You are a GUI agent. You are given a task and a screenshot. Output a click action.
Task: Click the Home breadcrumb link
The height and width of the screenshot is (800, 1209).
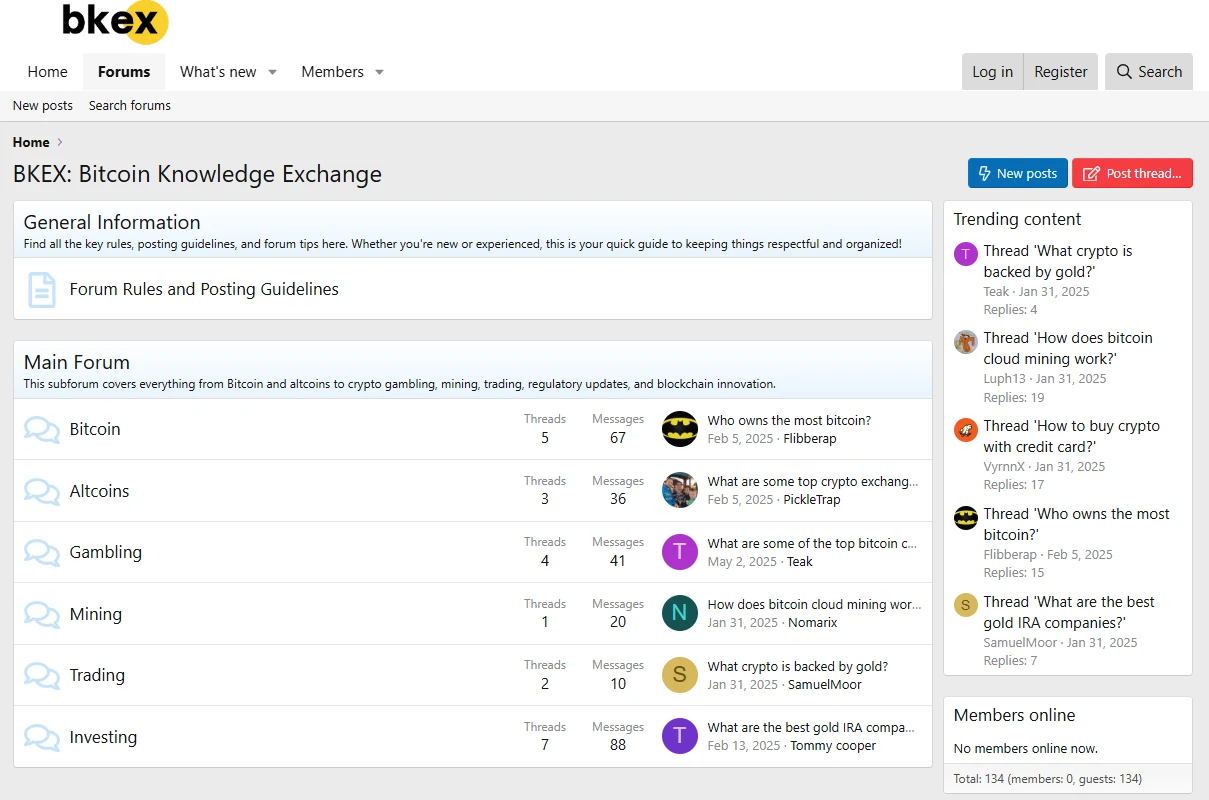(x=31, y=142)
